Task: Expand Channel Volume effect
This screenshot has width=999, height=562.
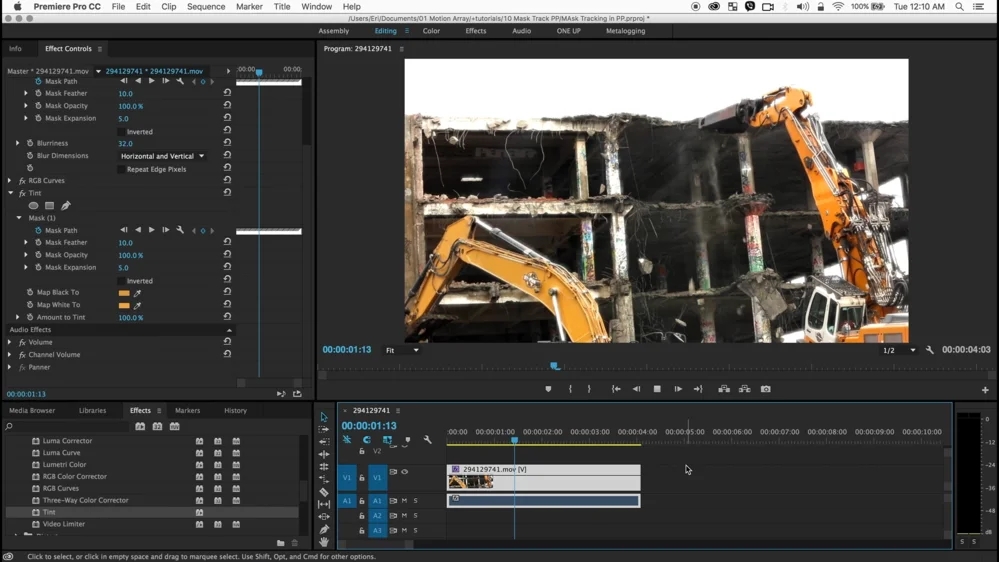Action: click(10, 354)
